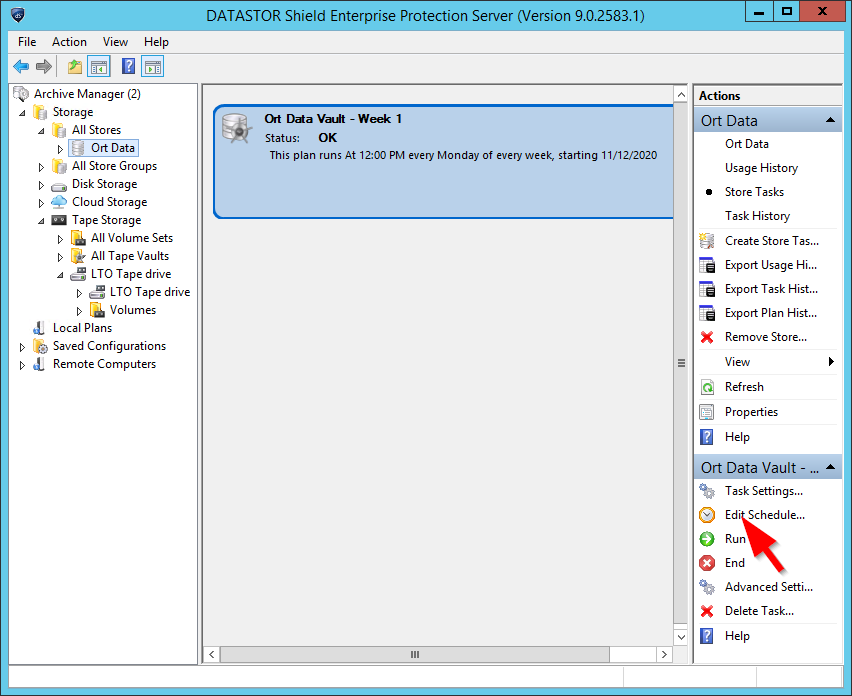Select Volumes under LTO Tape drive
This screenshot has width=852, height=696.
click(133, 310)
